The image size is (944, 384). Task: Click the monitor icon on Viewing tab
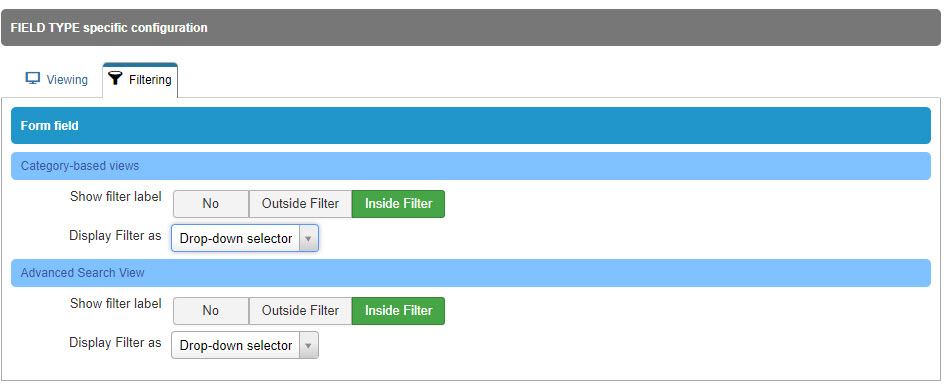[33, 79]
